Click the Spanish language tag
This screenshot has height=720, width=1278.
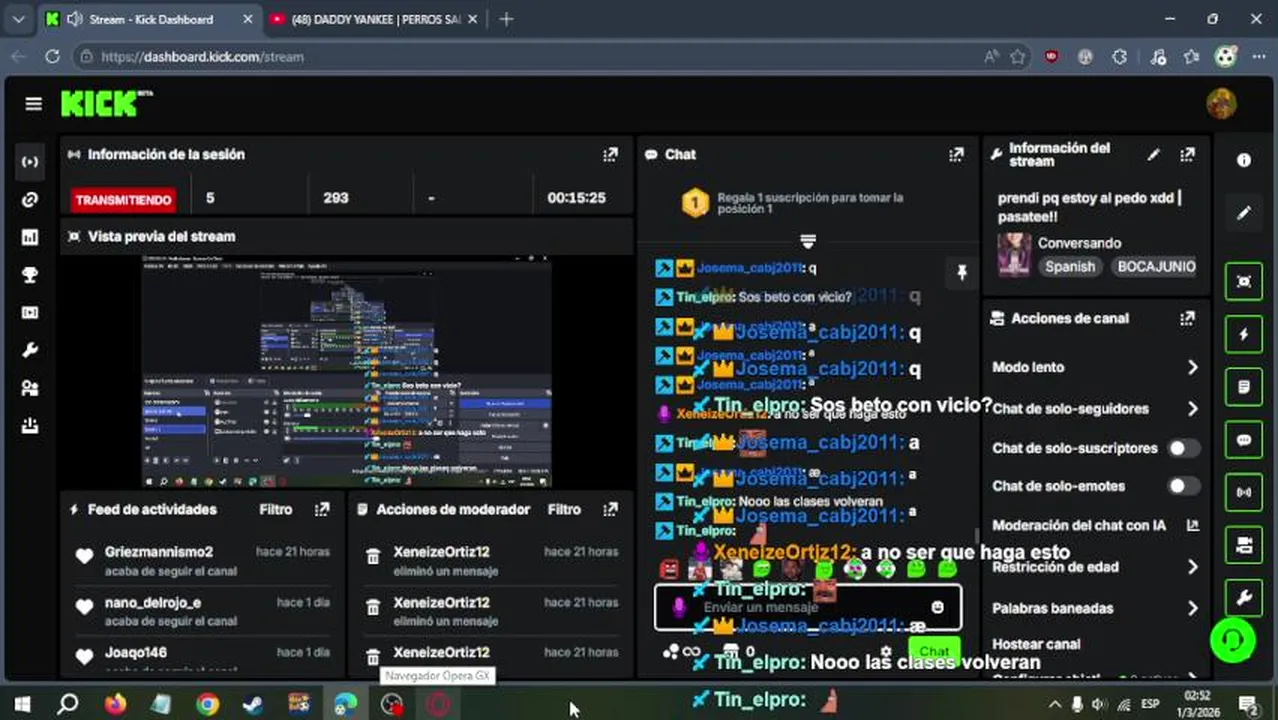(x=1070, y=267)
